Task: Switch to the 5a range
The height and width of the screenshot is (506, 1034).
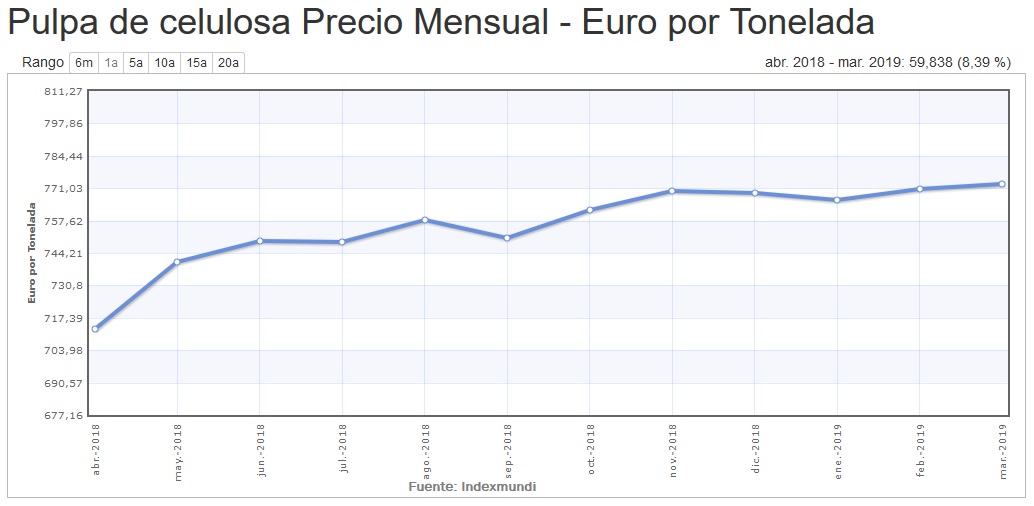Action: [136, 63]
